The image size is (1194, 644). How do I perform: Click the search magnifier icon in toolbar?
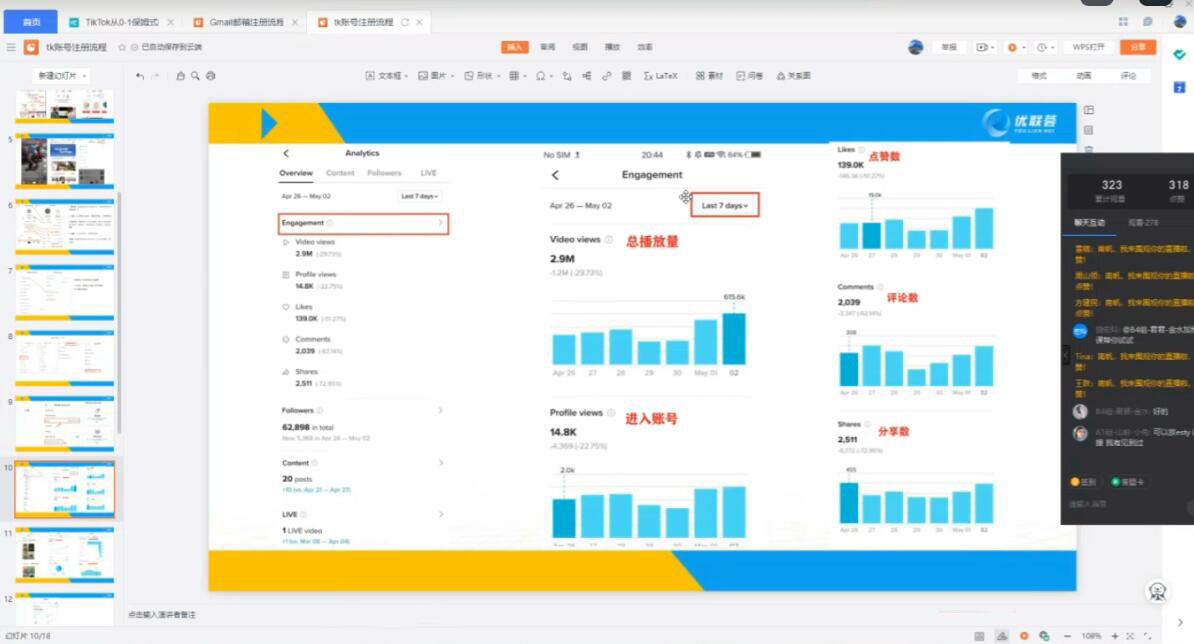point(195,76)
